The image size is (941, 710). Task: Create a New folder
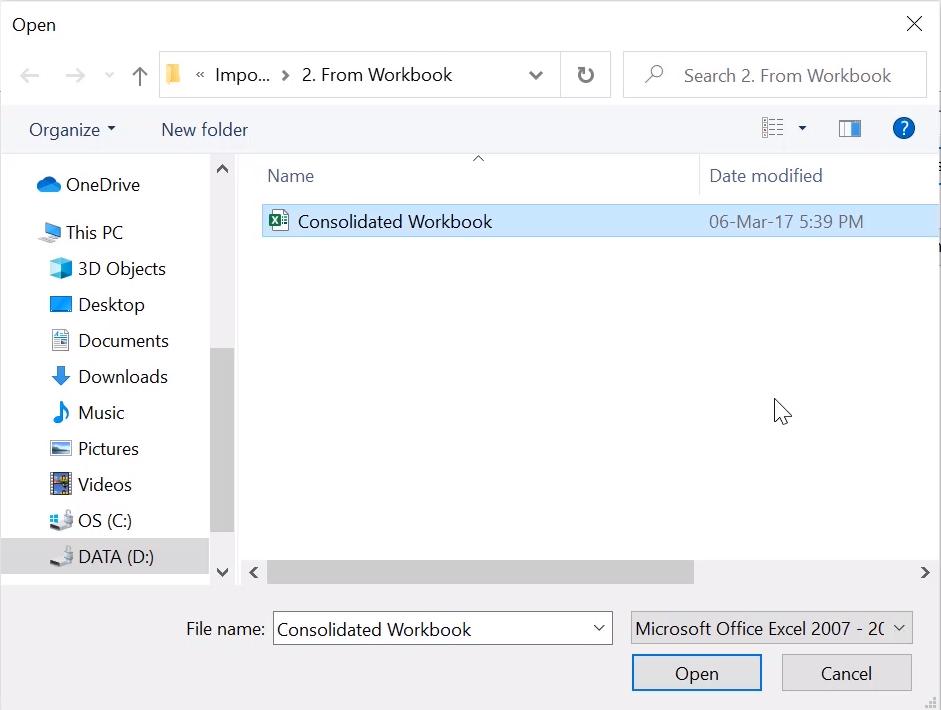[203, 129]
